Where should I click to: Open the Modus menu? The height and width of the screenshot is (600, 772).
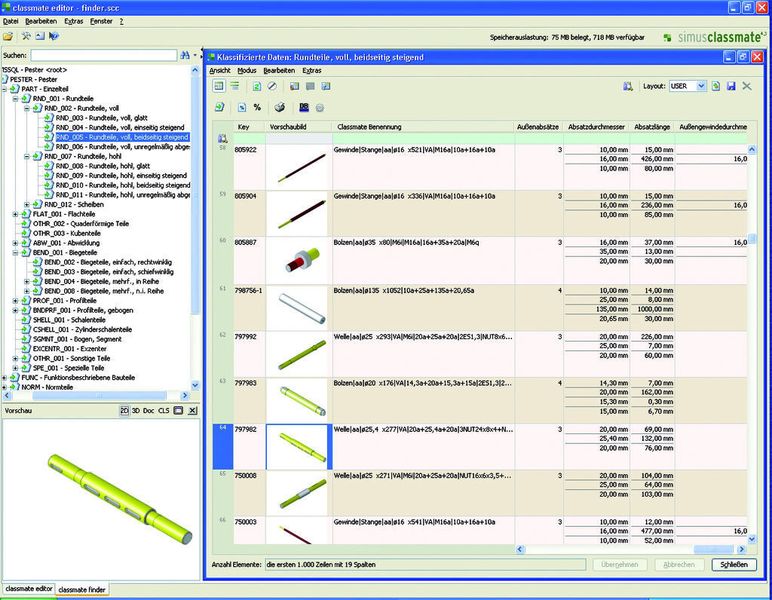[247, 71]
